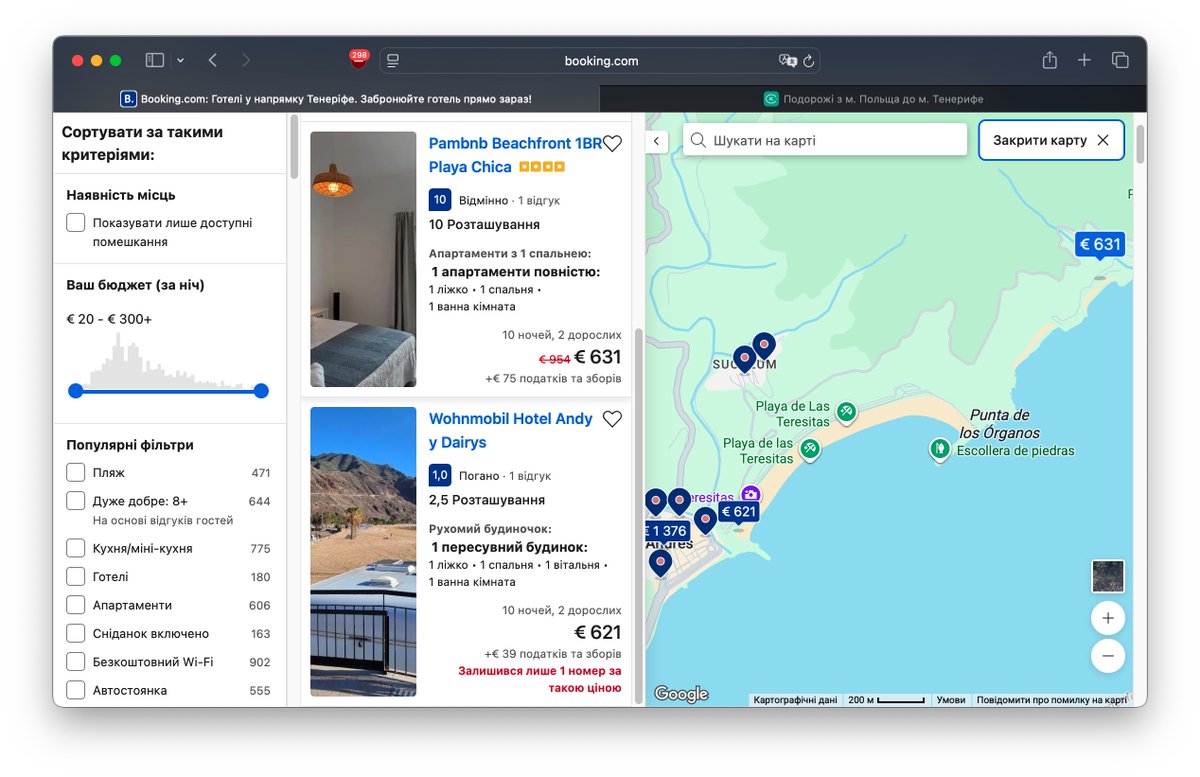This screenshot has width=1200, height=777.
Task: Tick the Сніданок включено checkbox
Action: [75, 633]
